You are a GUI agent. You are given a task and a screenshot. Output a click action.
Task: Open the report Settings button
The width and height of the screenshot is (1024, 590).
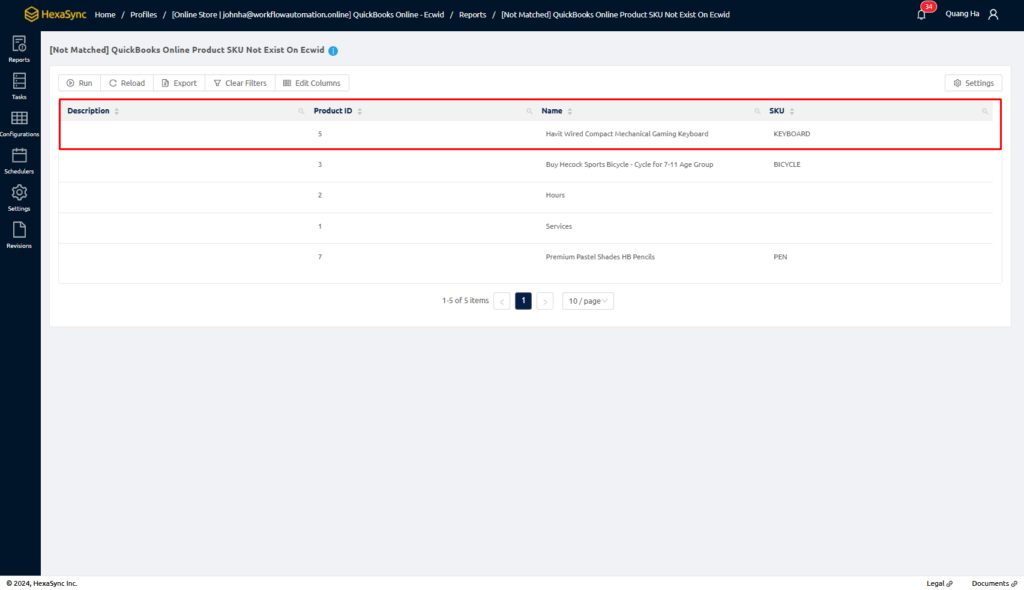(x=973, y=83)
